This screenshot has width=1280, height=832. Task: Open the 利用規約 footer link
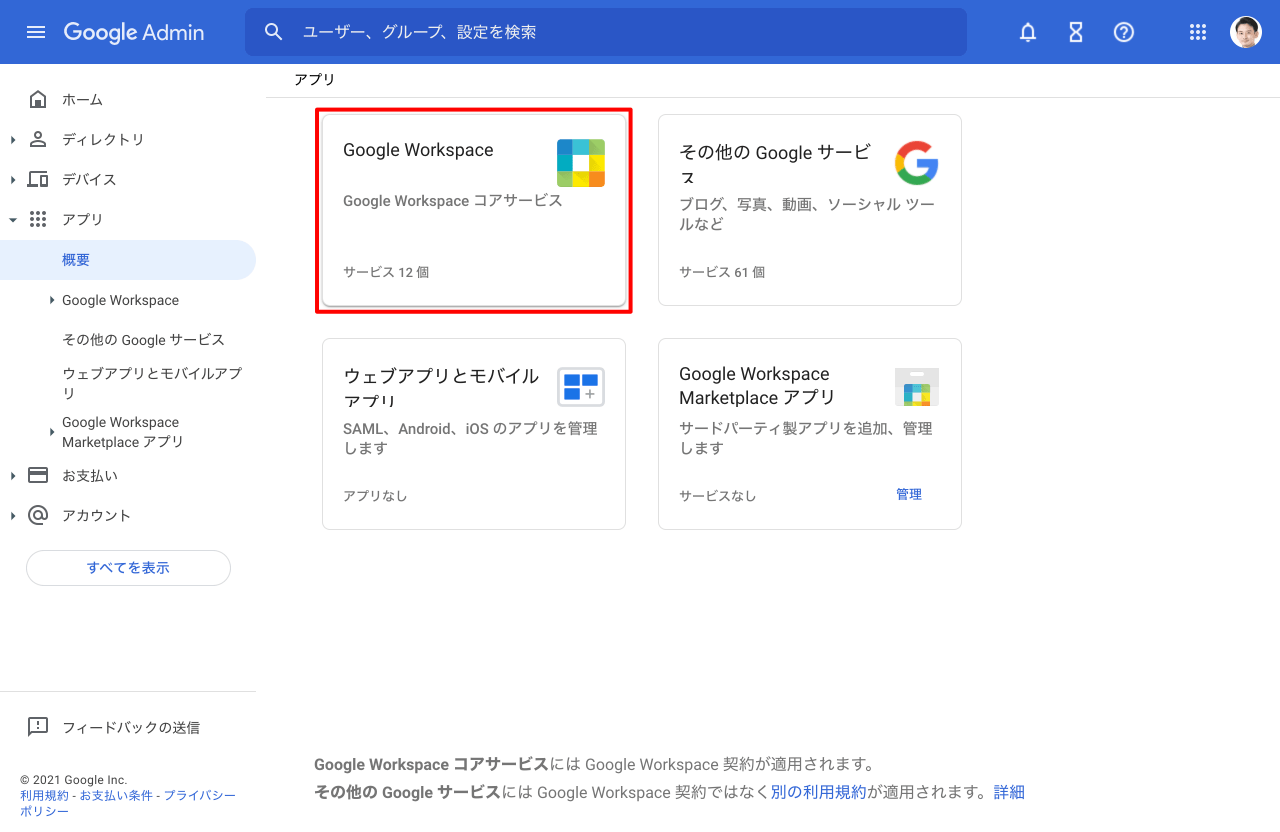tap(44, 795)
